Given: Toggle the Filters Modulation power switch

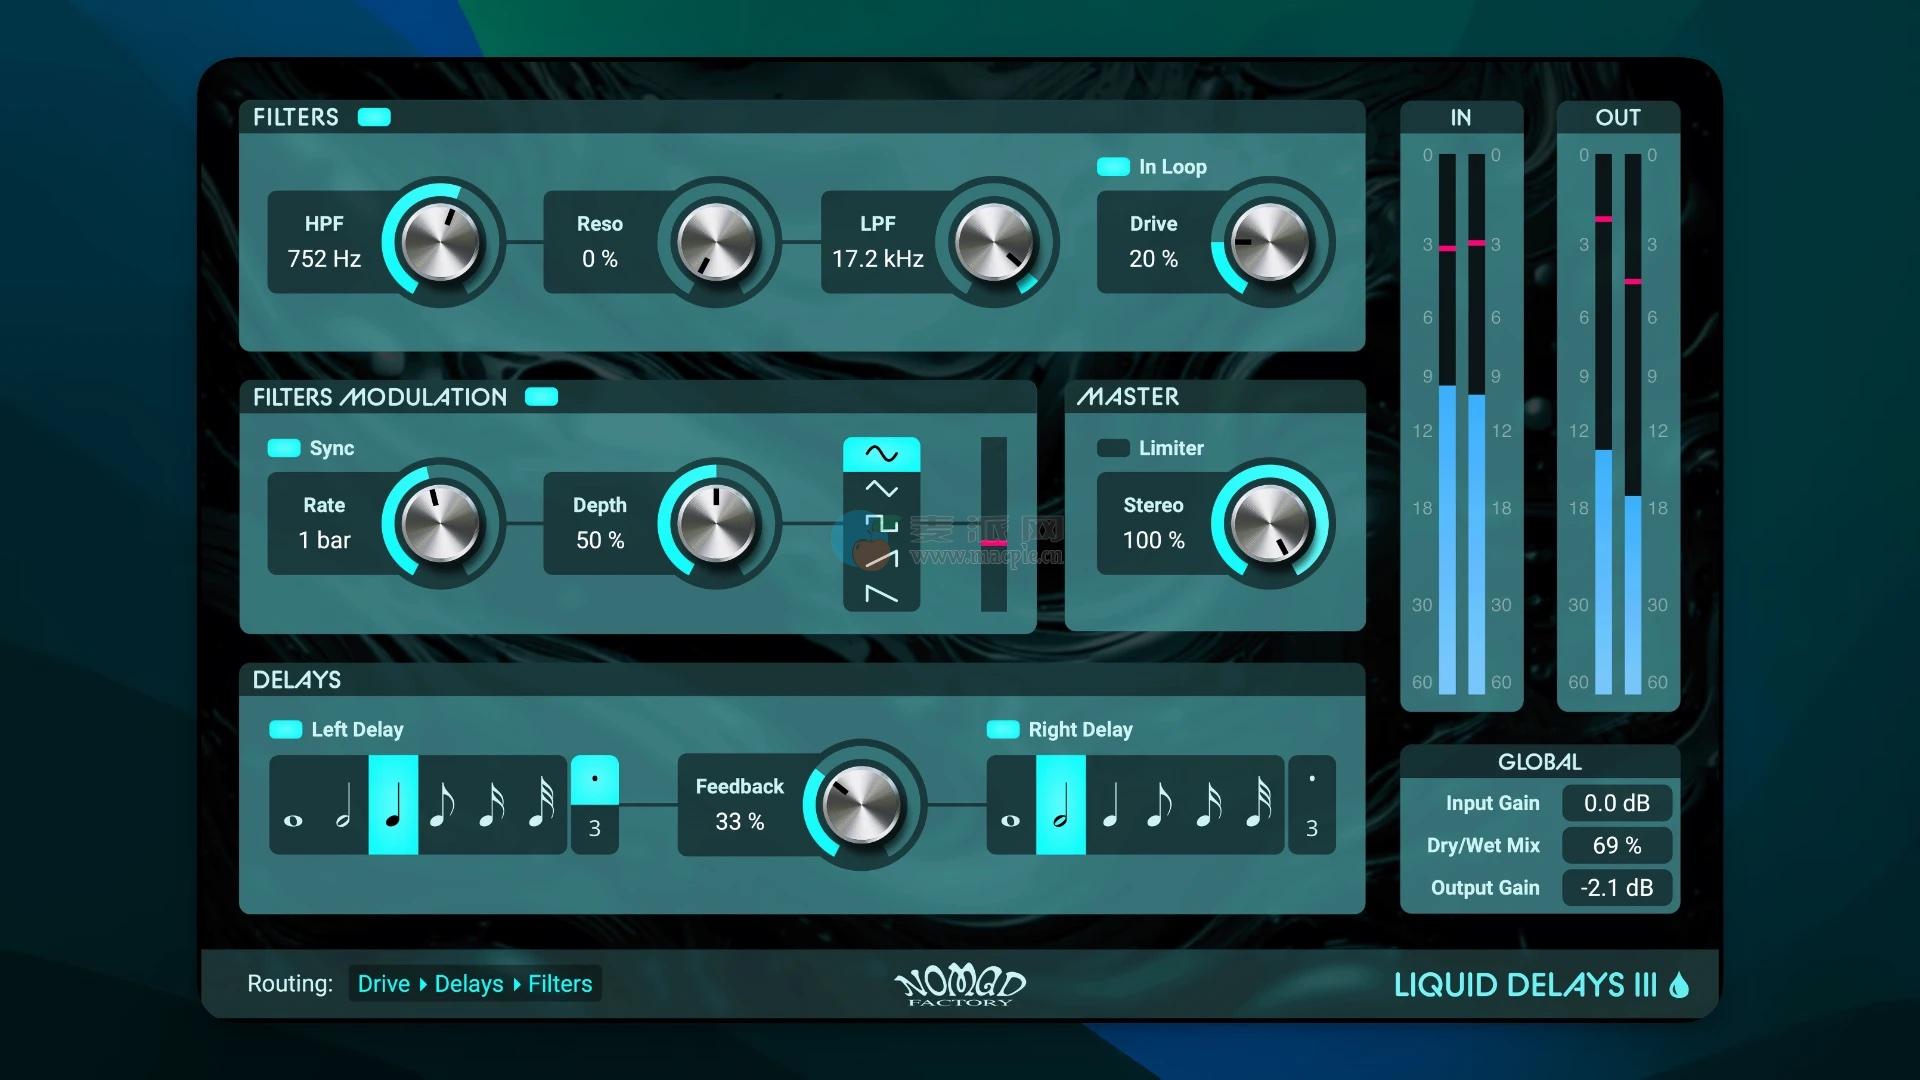Looking at the screenshot, I should pyautogui.click(x=541, y=397).
